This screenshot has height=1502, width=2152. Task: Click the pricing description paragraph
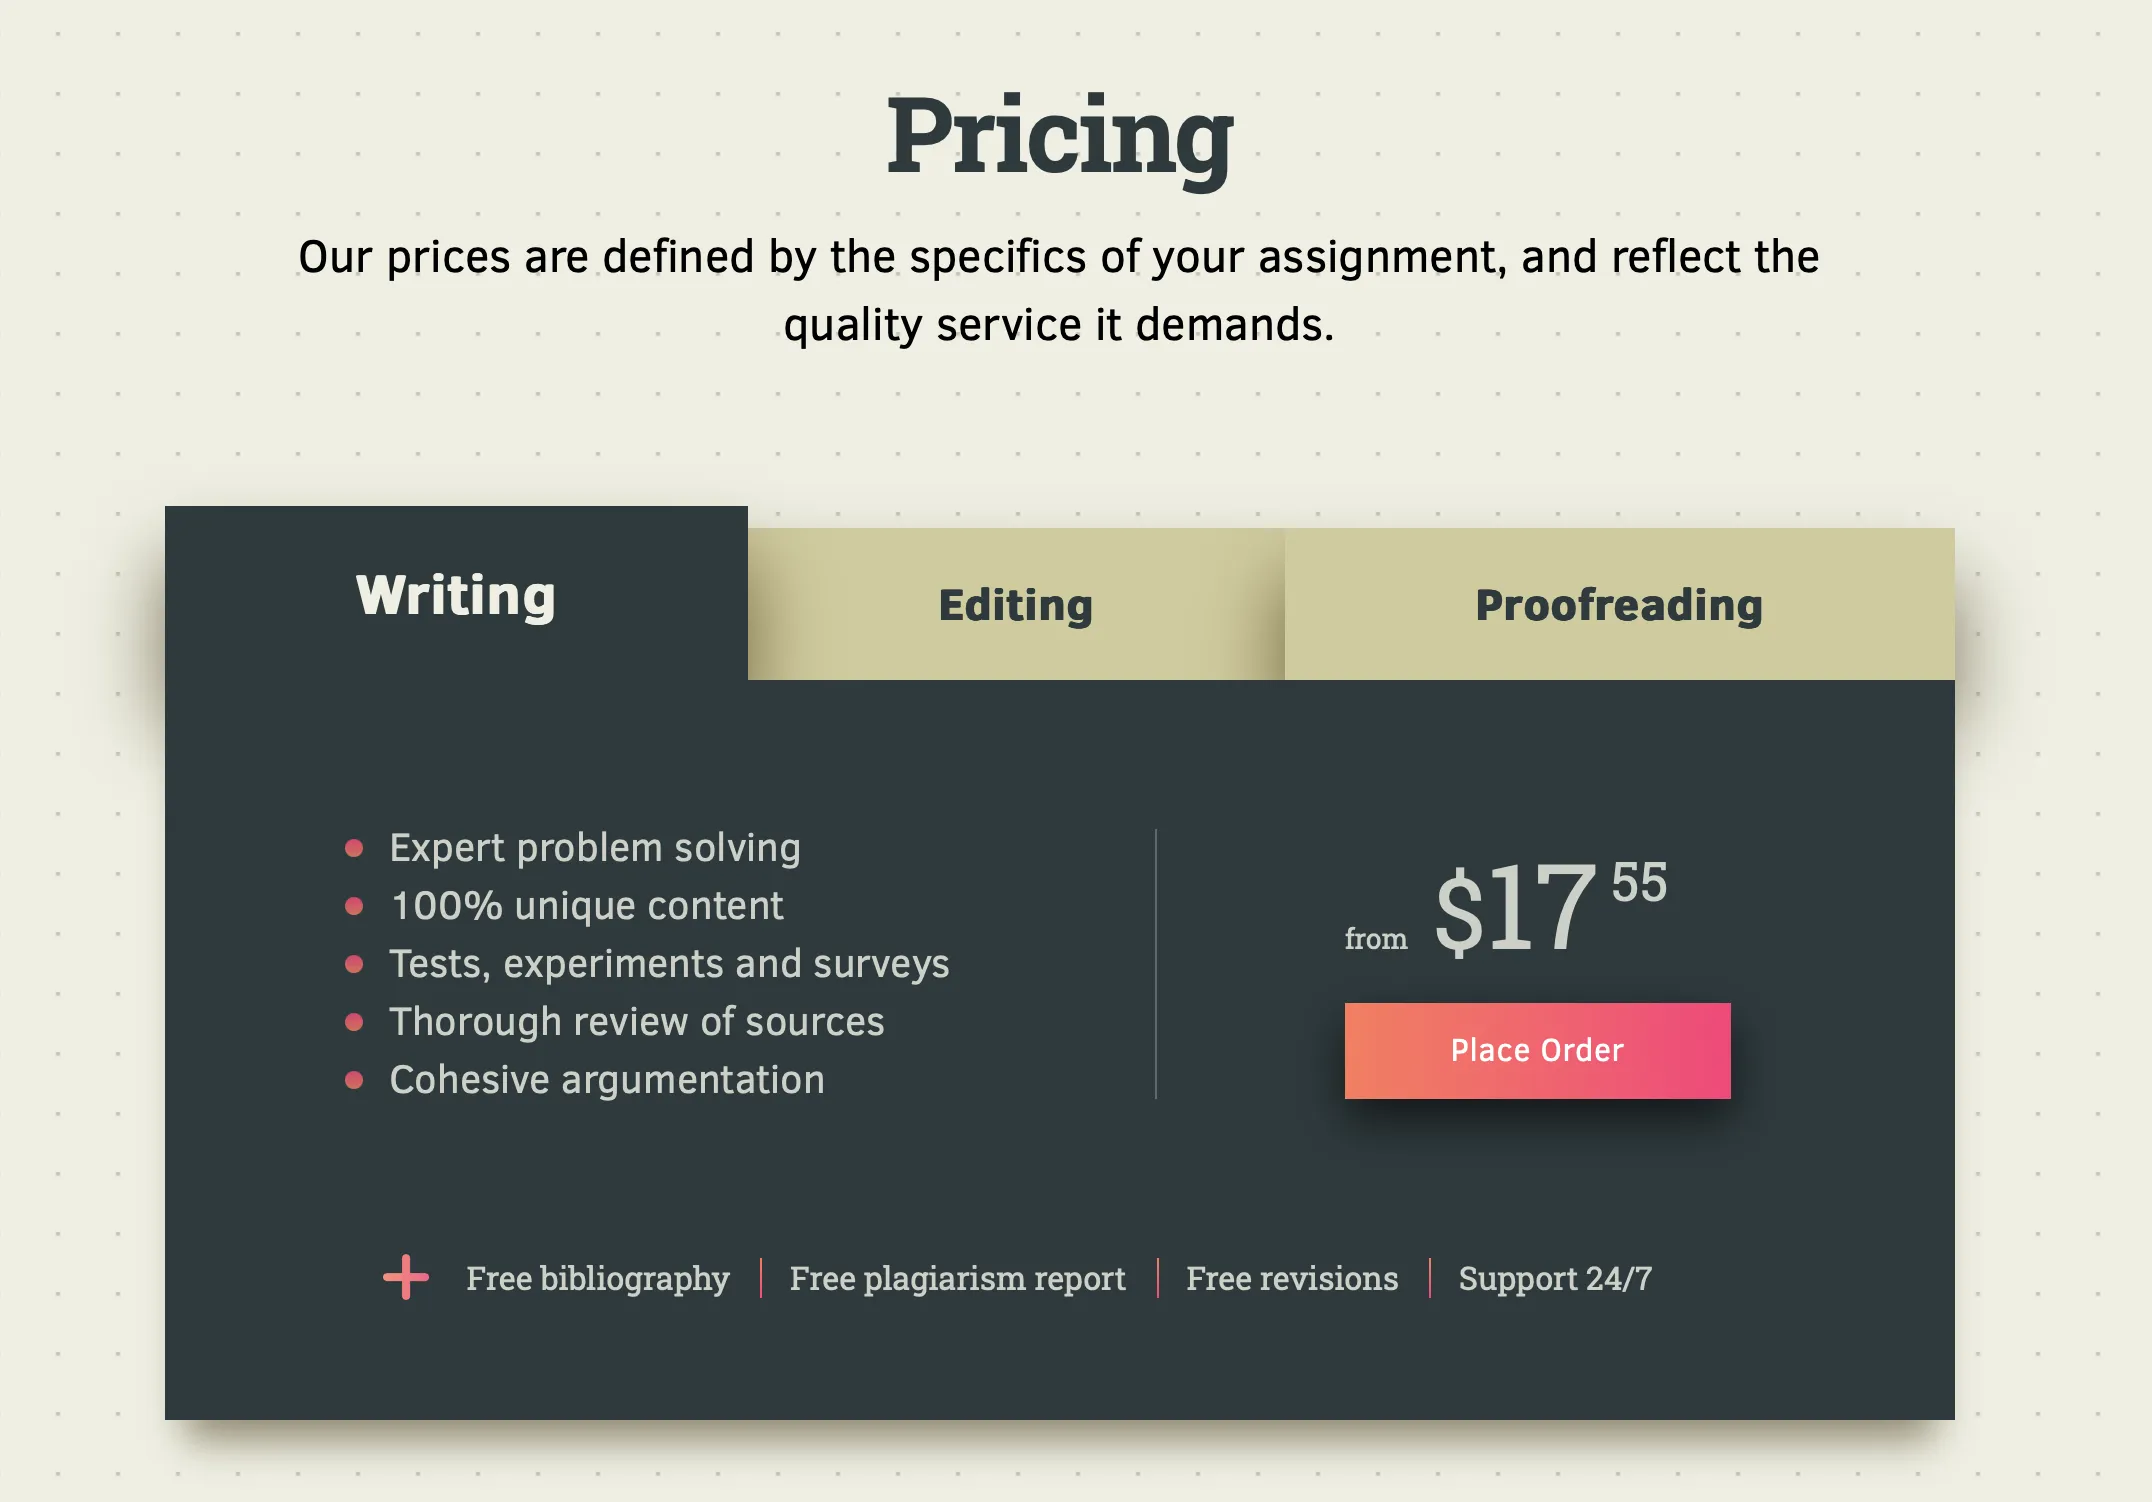pos(1059,290)
